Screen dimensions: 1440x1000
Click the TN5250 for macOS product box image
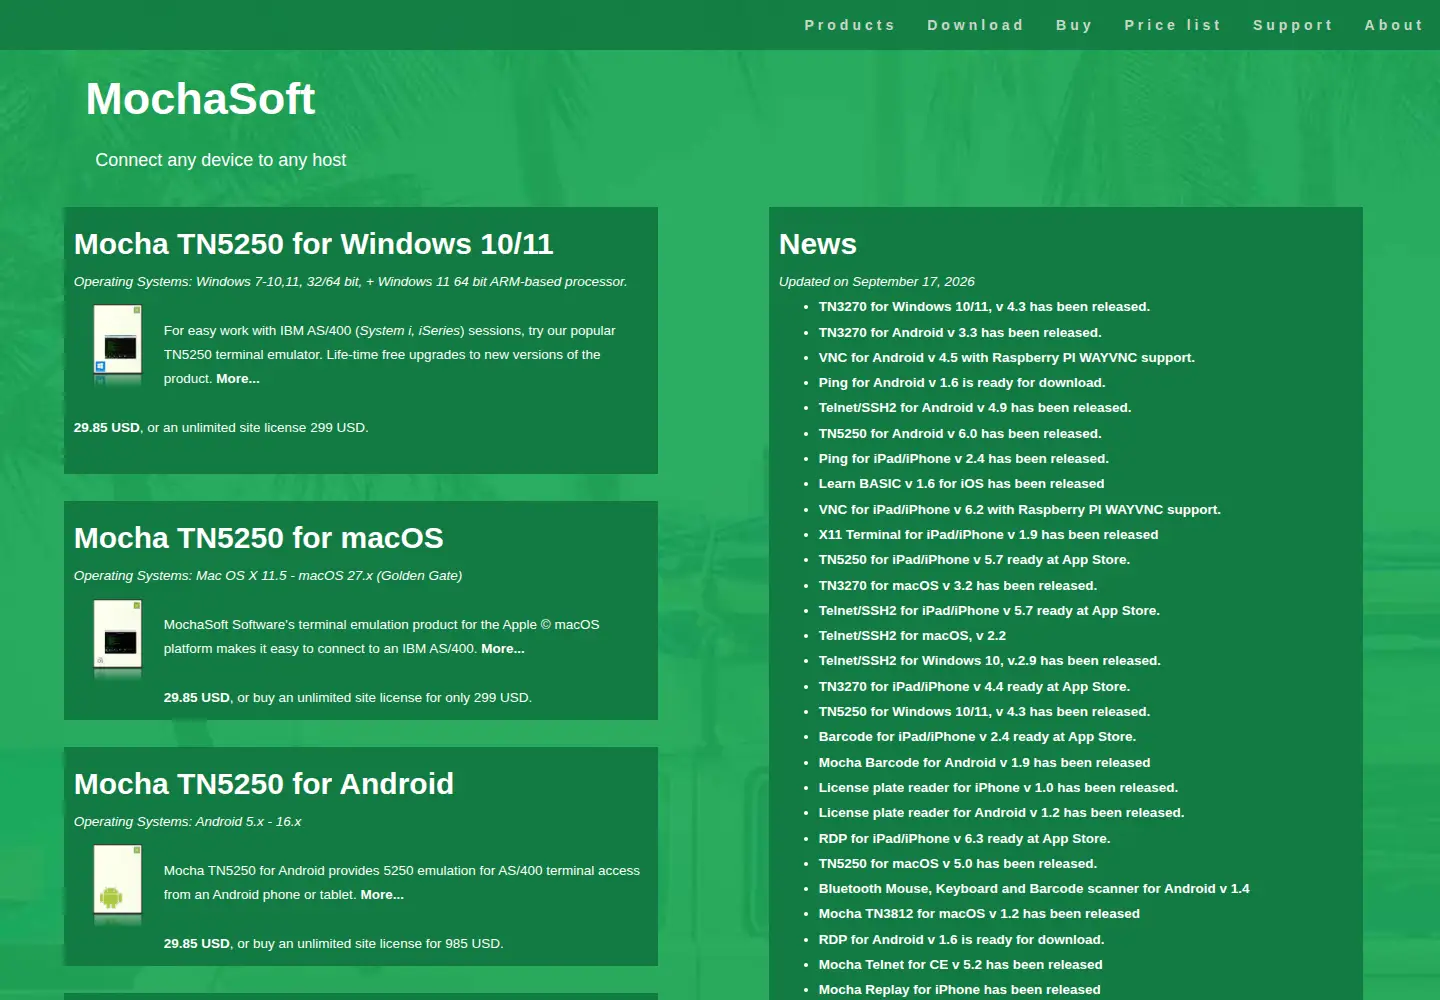(x=118, y=640)
